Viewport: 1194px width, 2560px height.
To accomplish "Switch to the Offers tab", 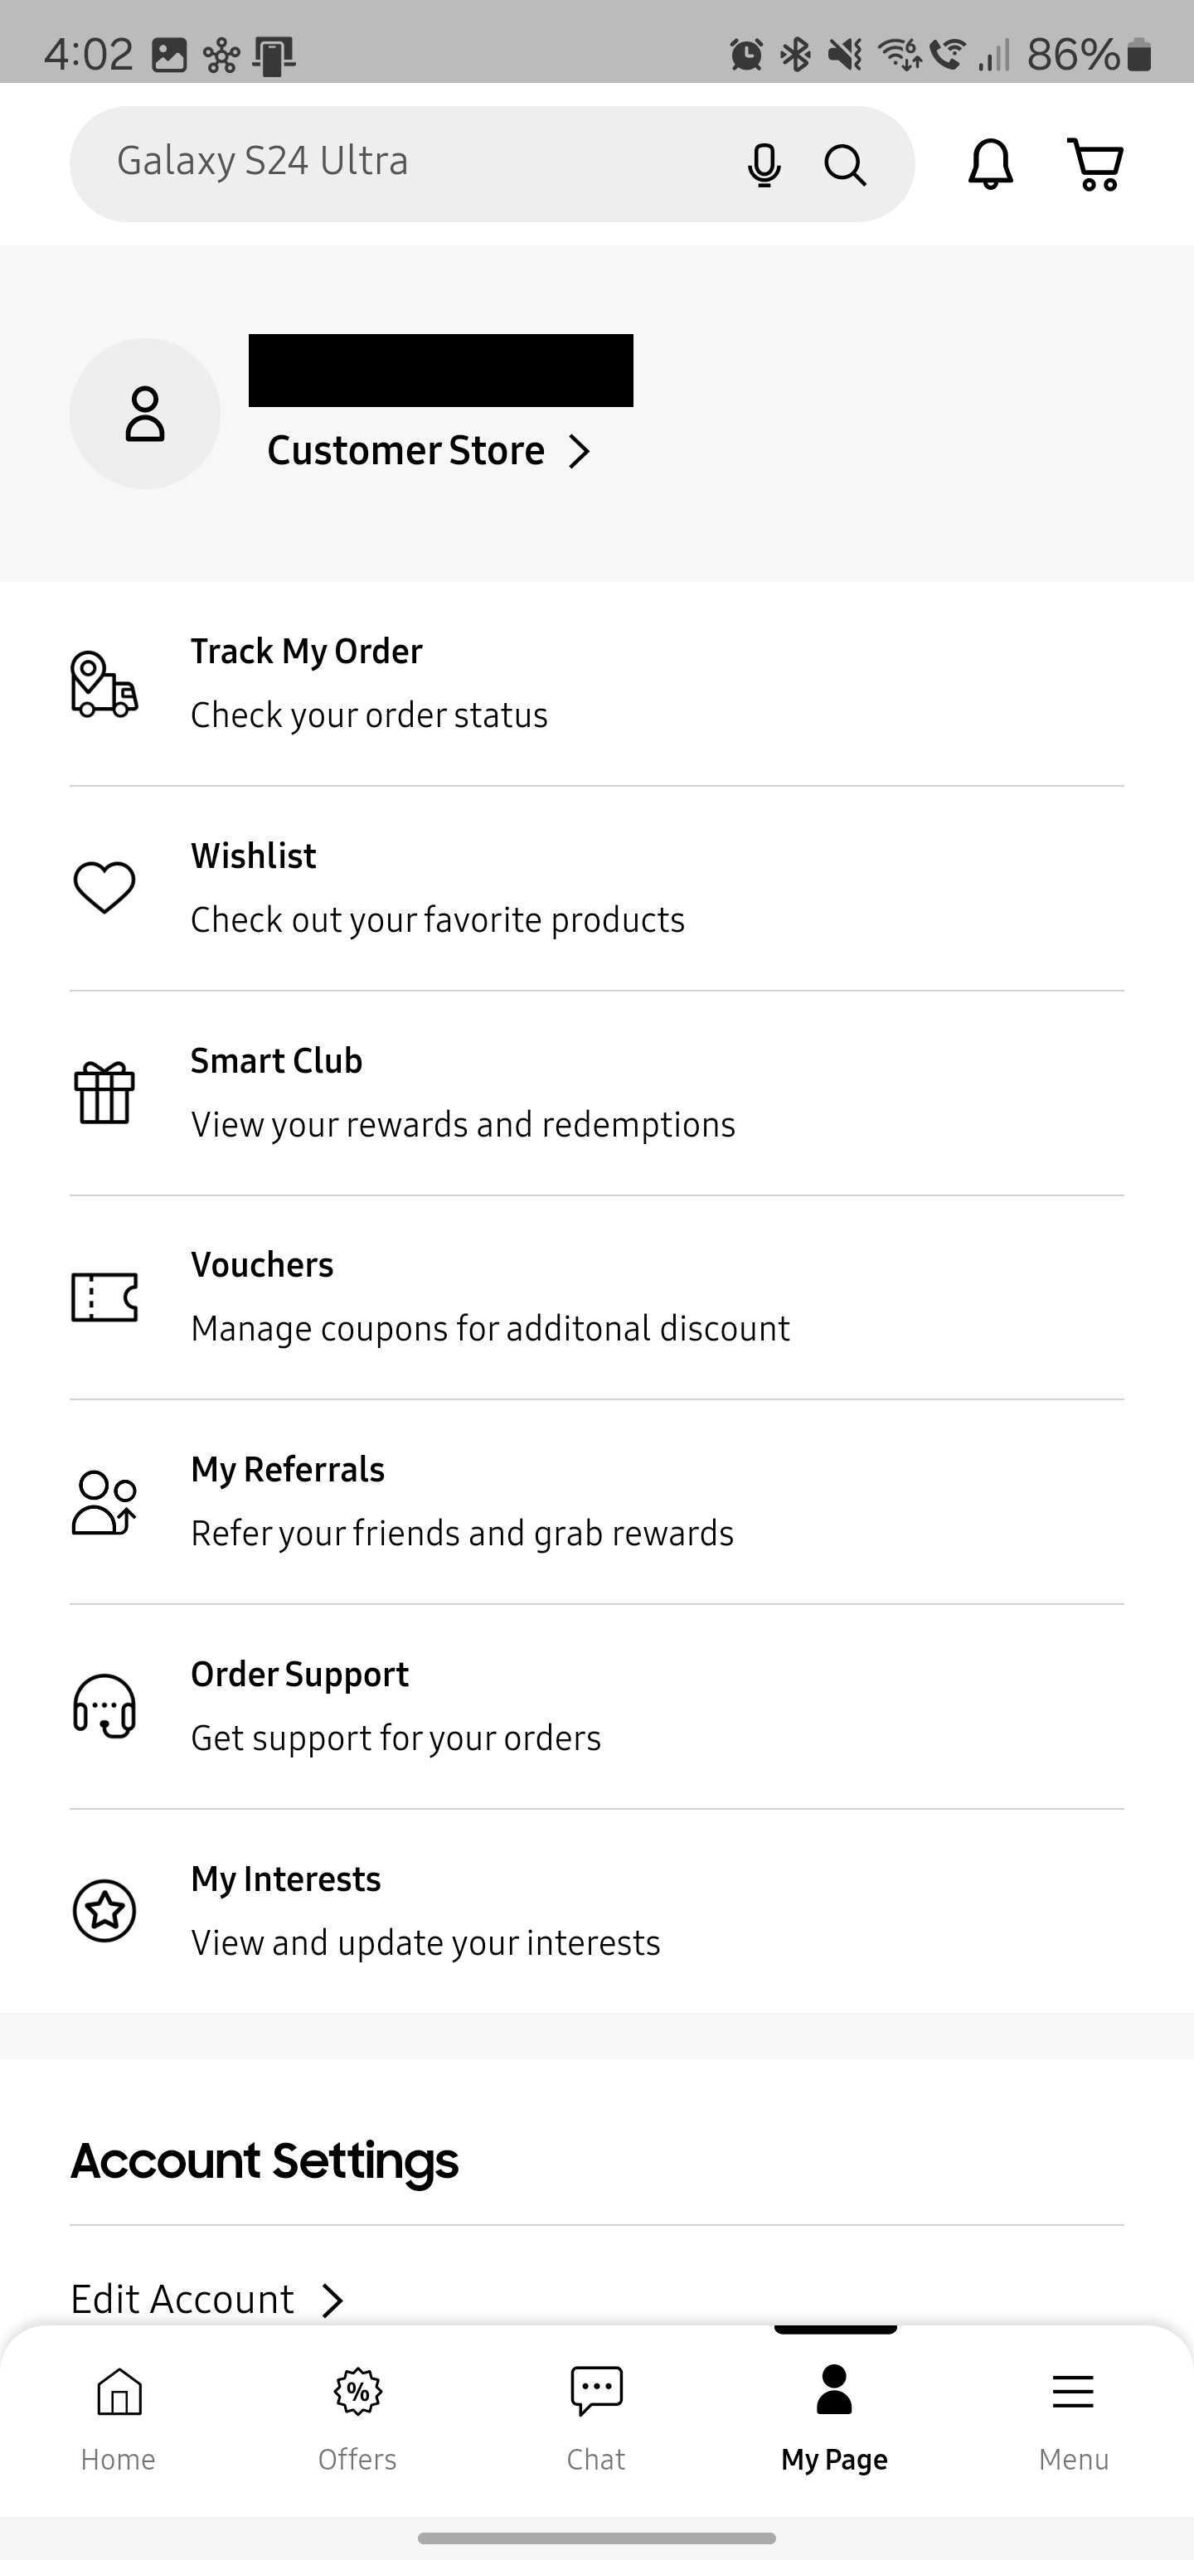I will tap(357, 2416).
